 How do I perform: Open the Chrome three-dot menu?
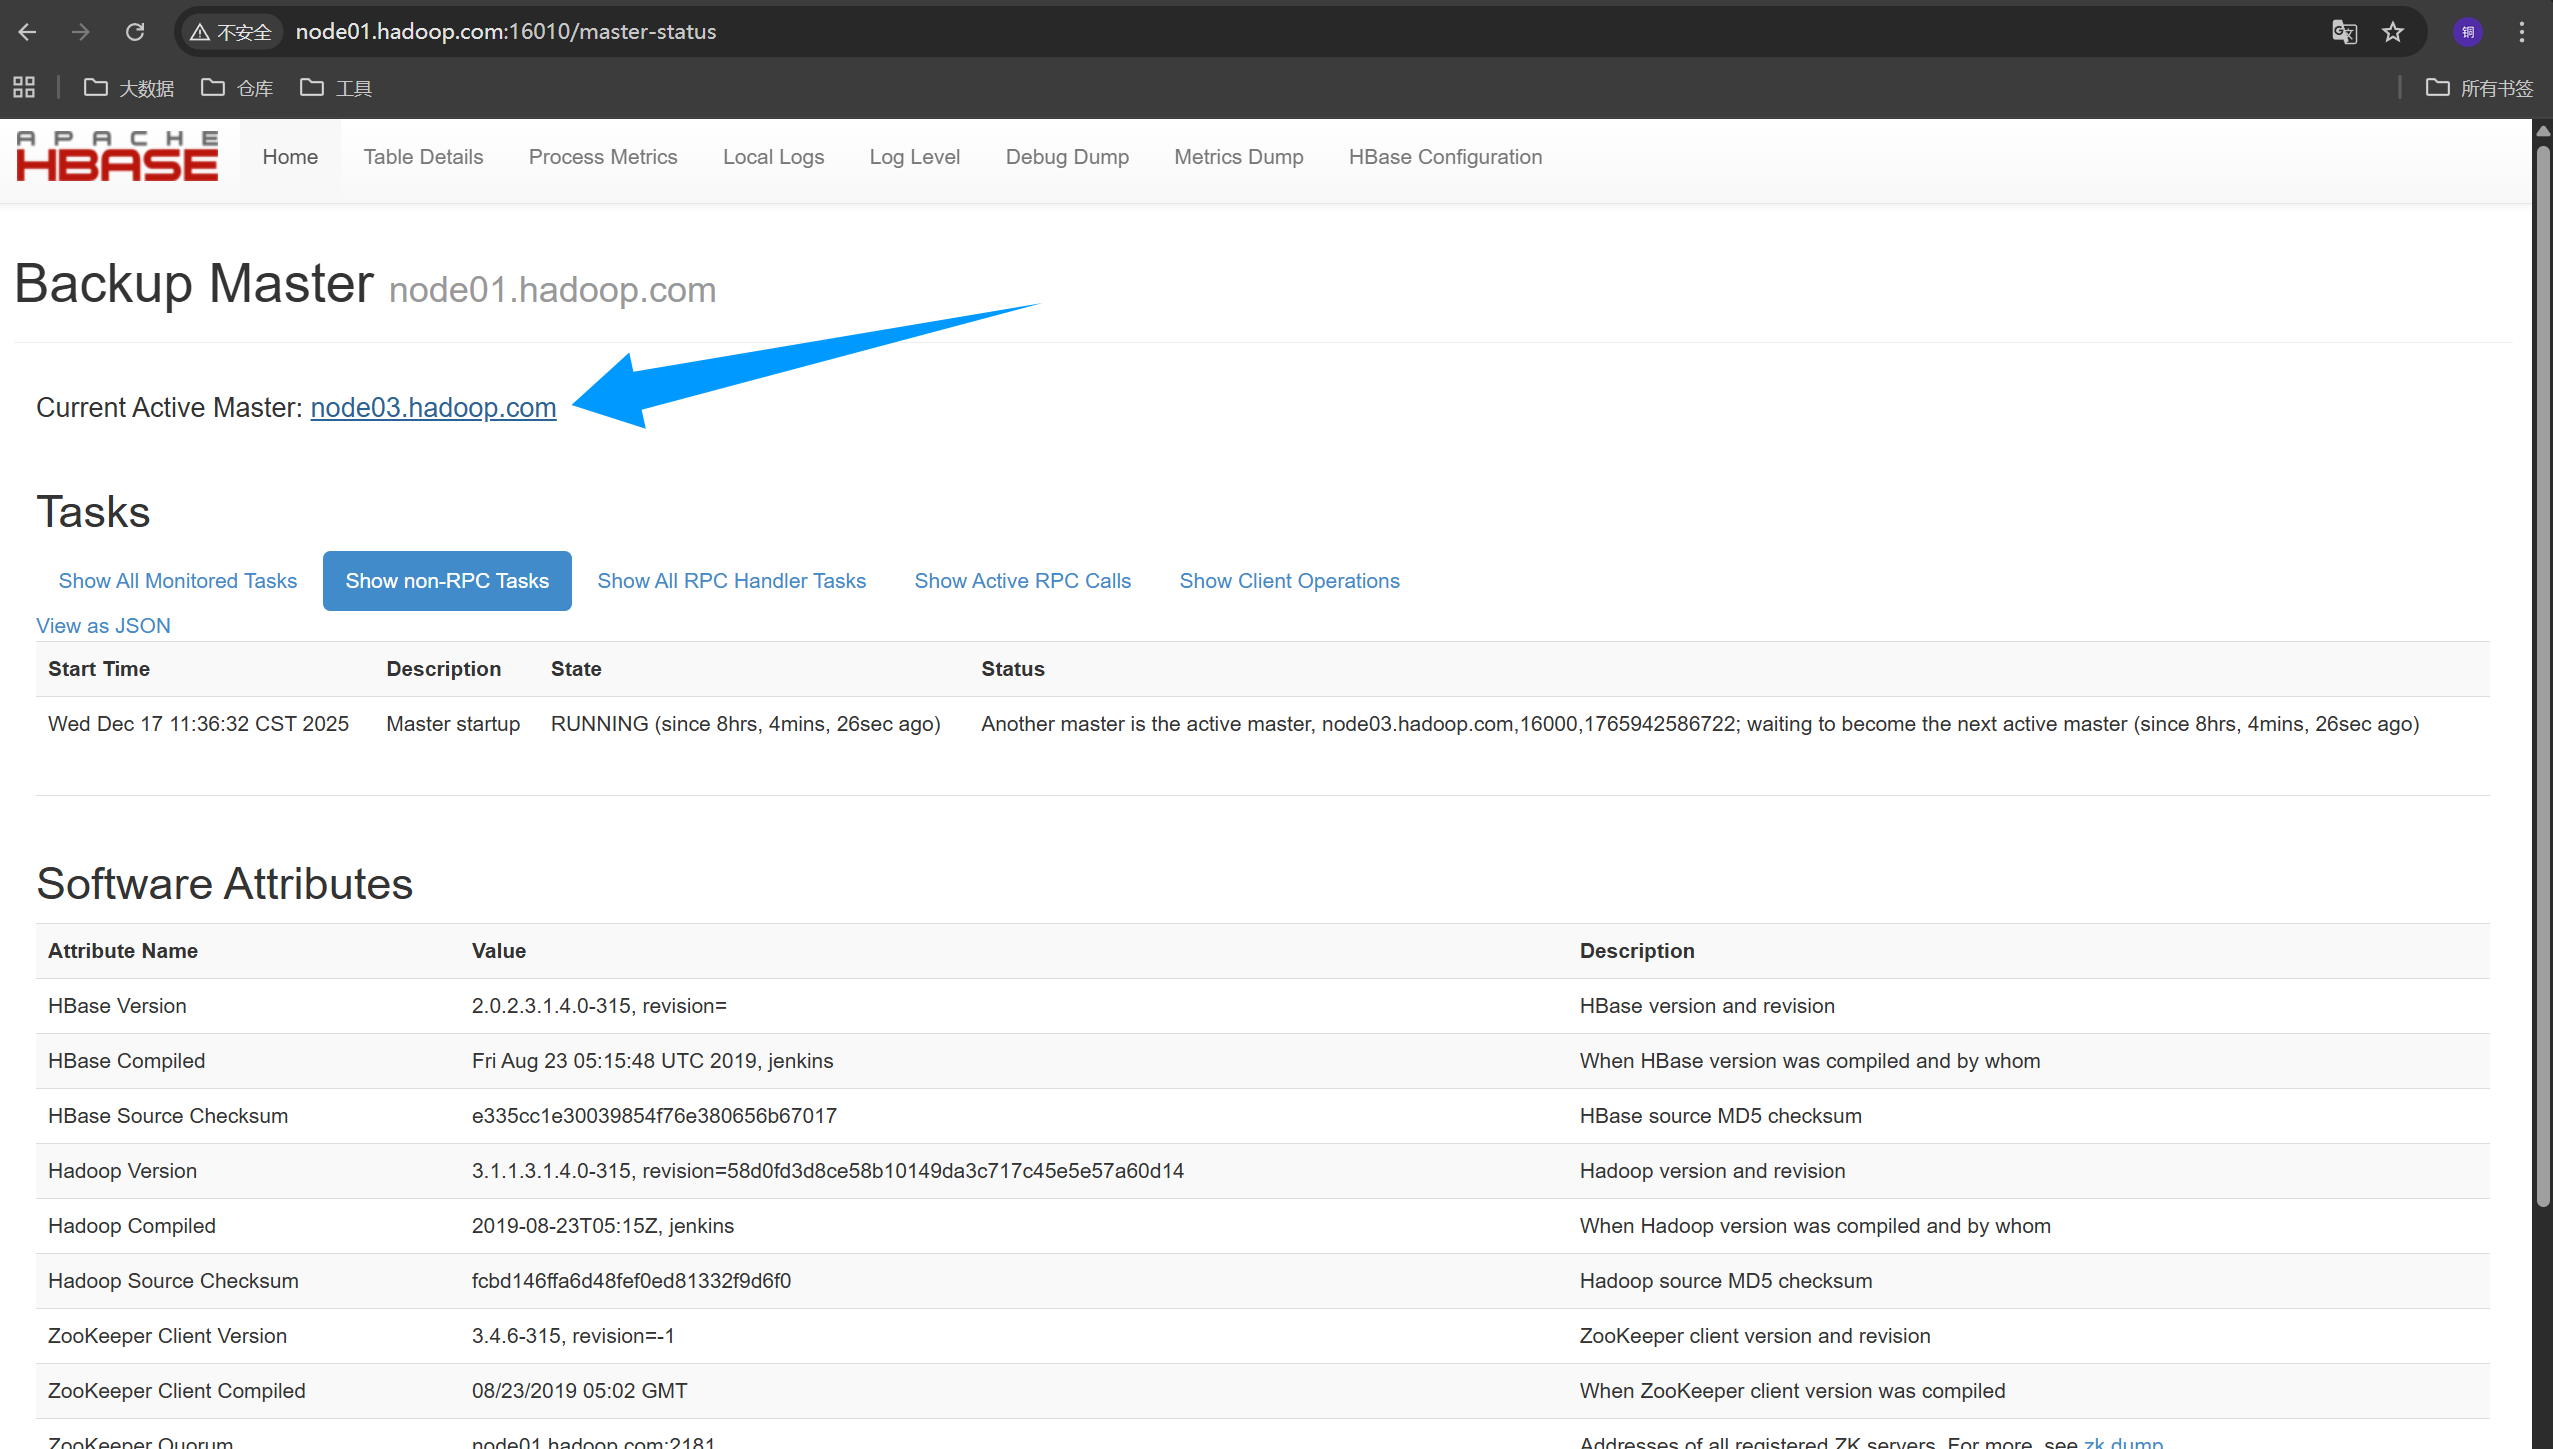pos(2522,32)
